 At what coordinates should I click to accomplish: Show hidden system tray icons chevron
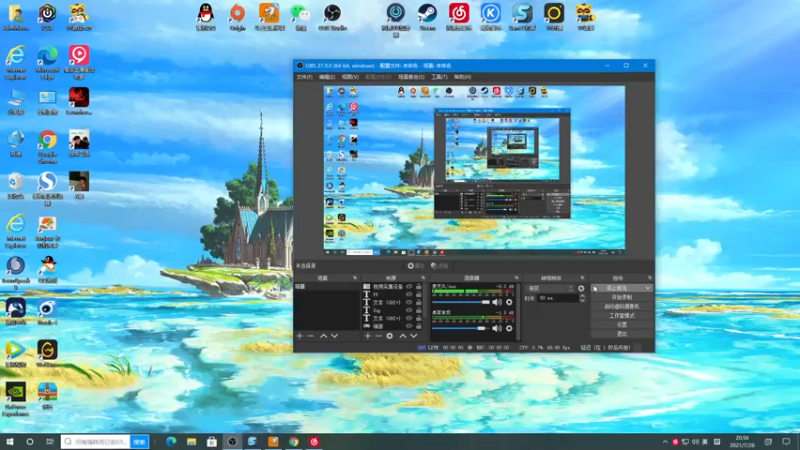coord(665,442)
